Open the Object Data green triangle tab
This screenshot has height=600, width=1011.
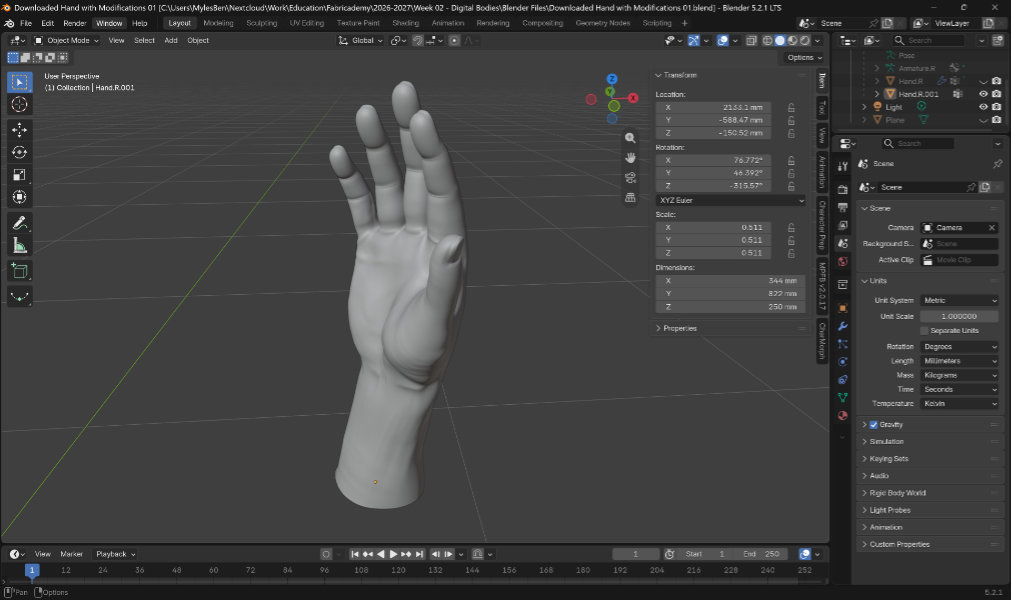point(842,398)
